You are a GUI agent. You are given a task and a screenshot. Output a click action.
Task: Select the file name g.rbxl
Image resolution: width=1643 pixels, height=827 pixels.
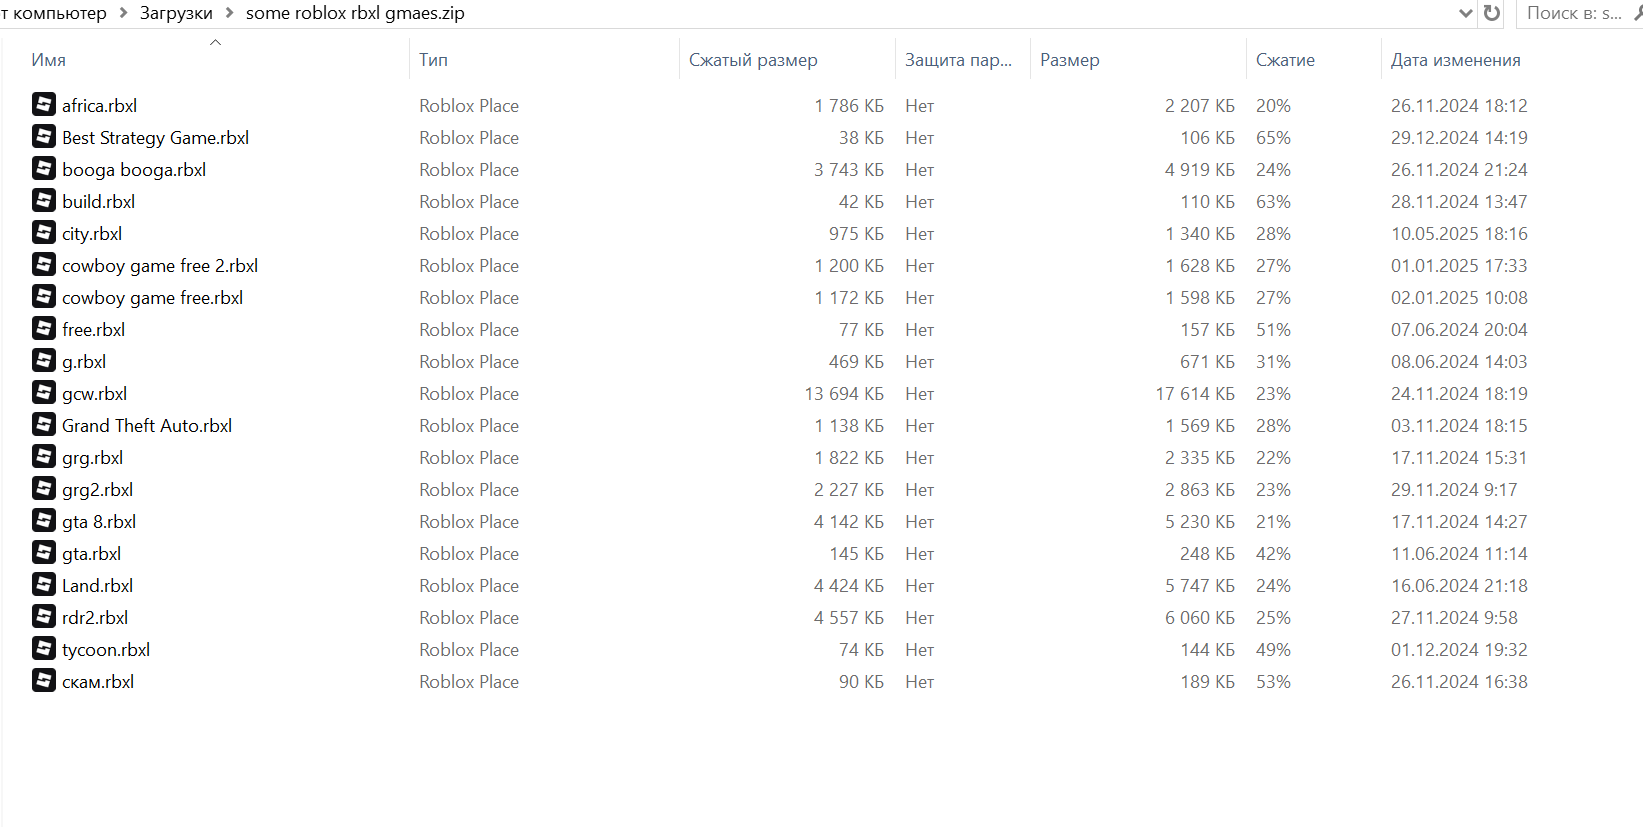84,361
